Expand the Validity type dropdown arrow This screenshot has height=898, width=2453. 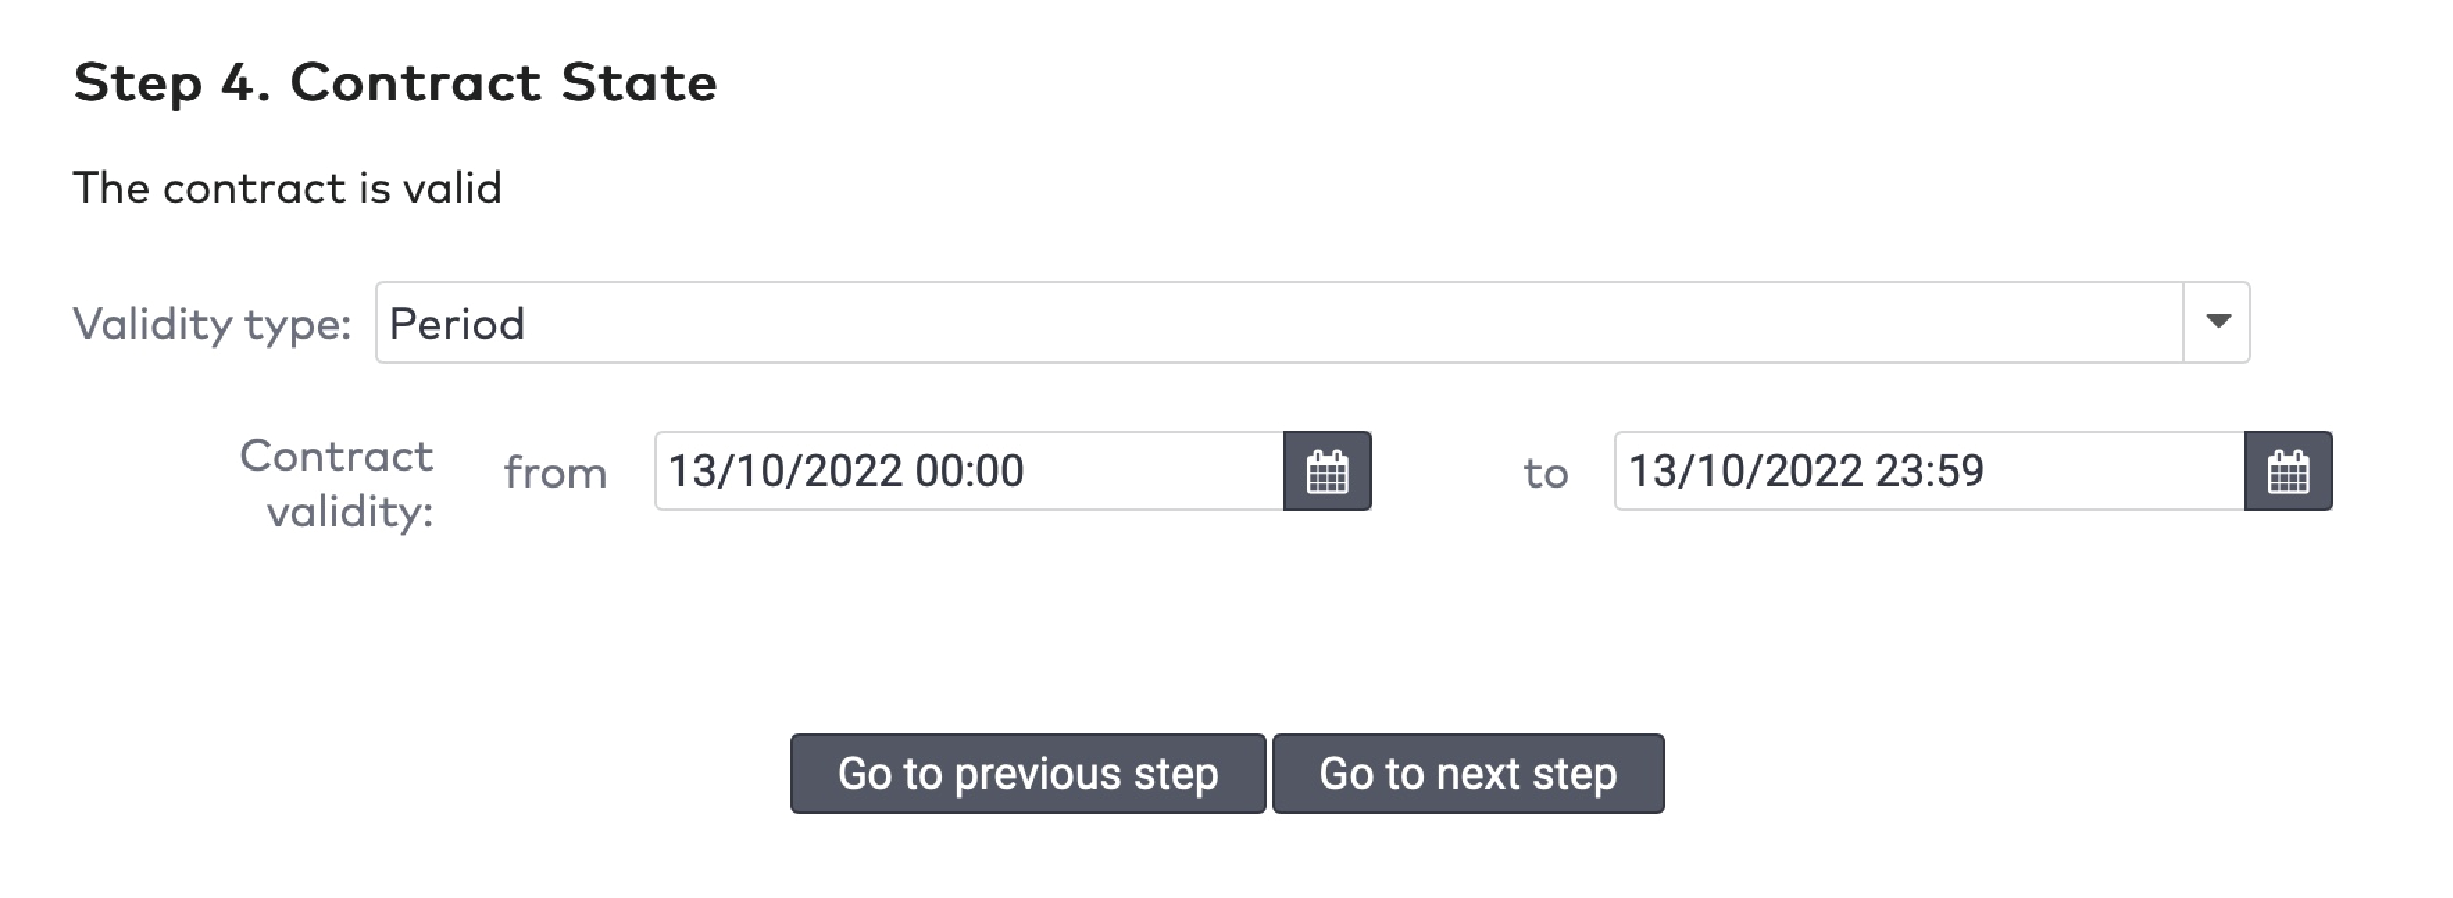[2217, 322]
